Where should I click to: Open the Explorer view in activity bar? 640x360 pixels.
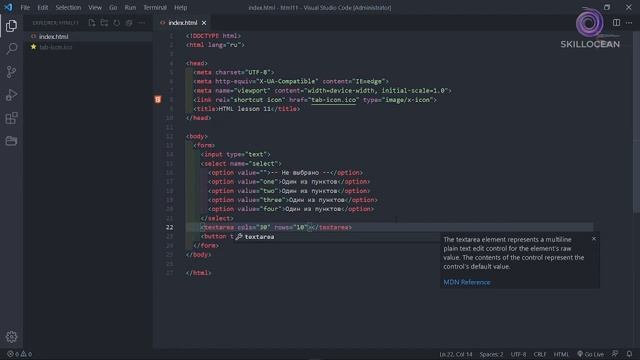click(11, 26)
